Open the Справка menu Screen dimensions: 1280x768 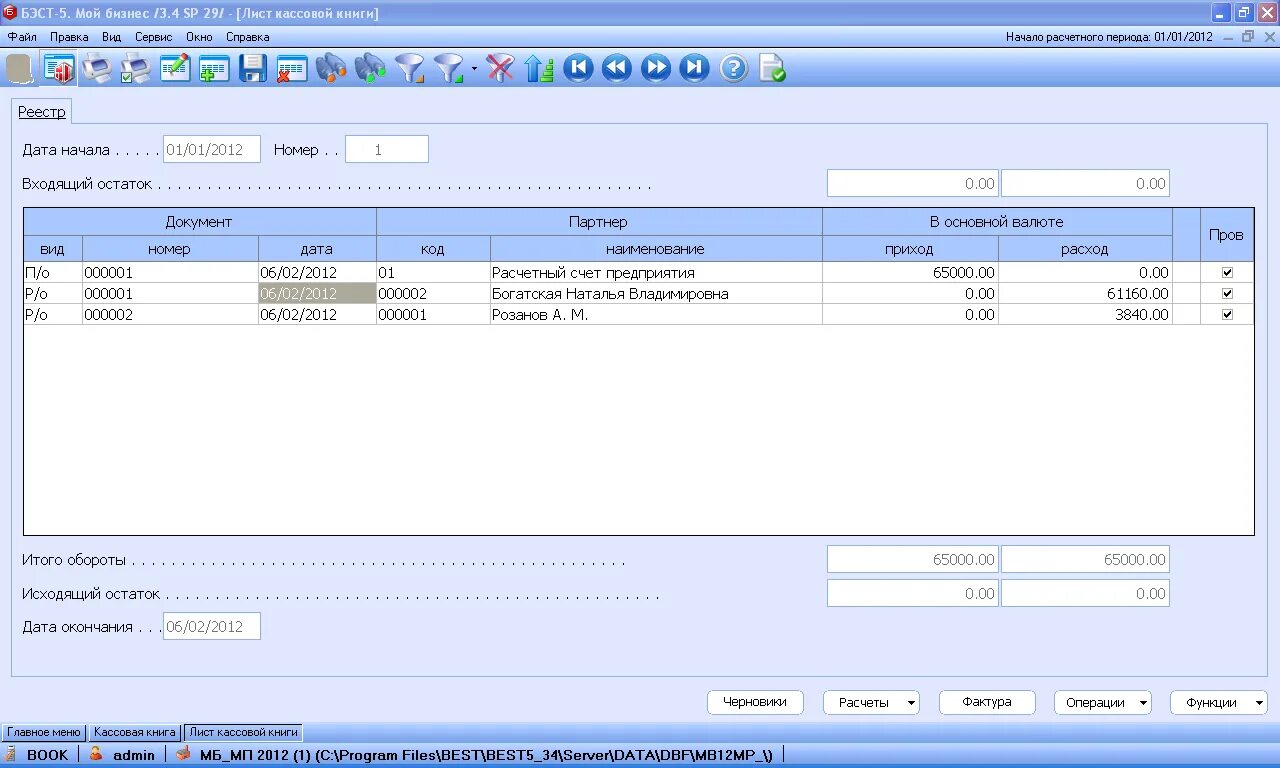[x=248, y=37]
